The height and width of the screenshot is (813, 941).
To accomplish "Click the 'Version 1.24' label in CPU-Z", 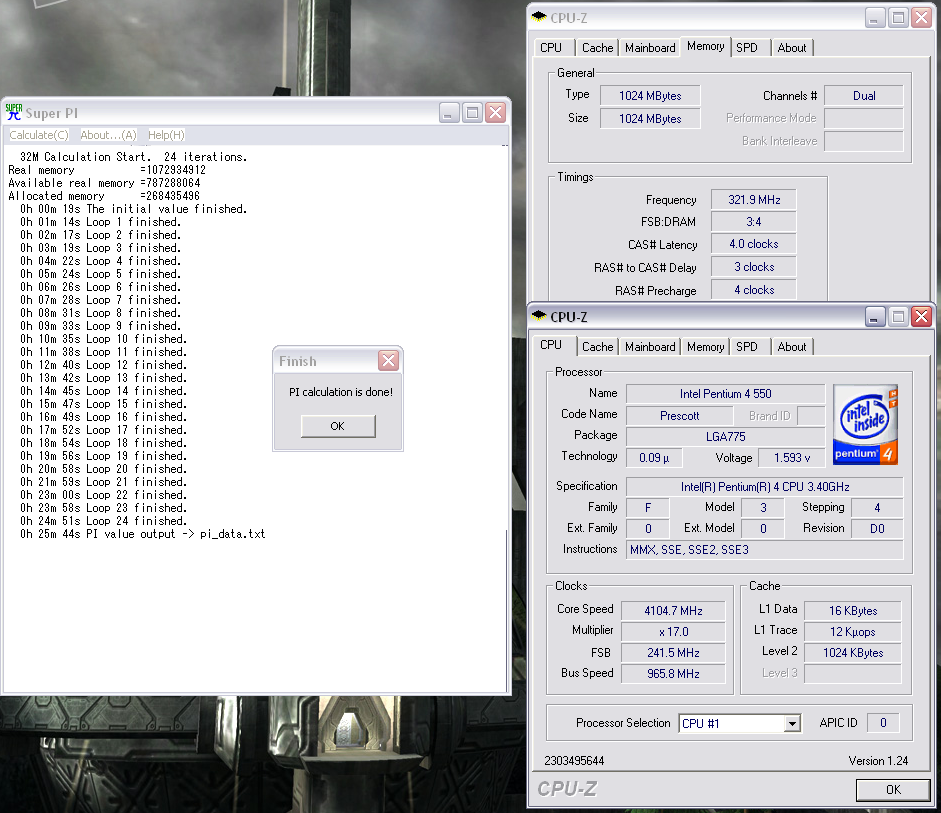I will point(878,761).
